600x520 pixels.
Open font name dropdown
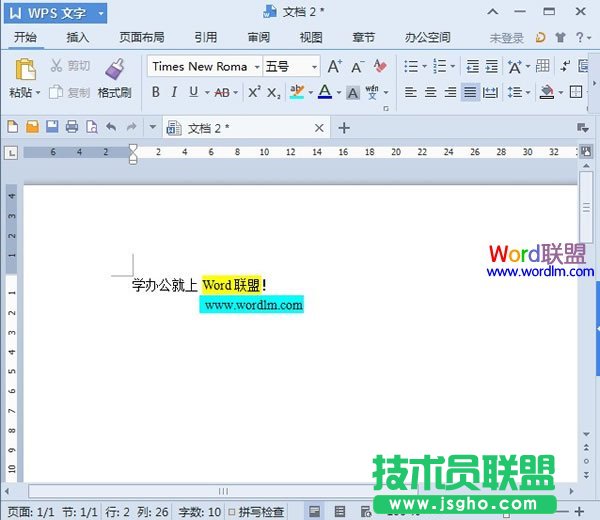[x=258, y=67]
